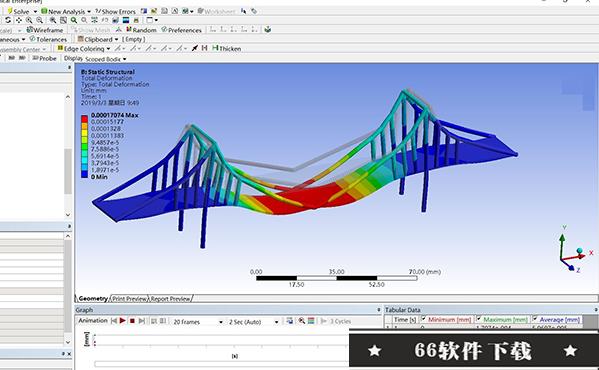Click the yellow-green toolbar icon near Show Errors

click(154, 11)
